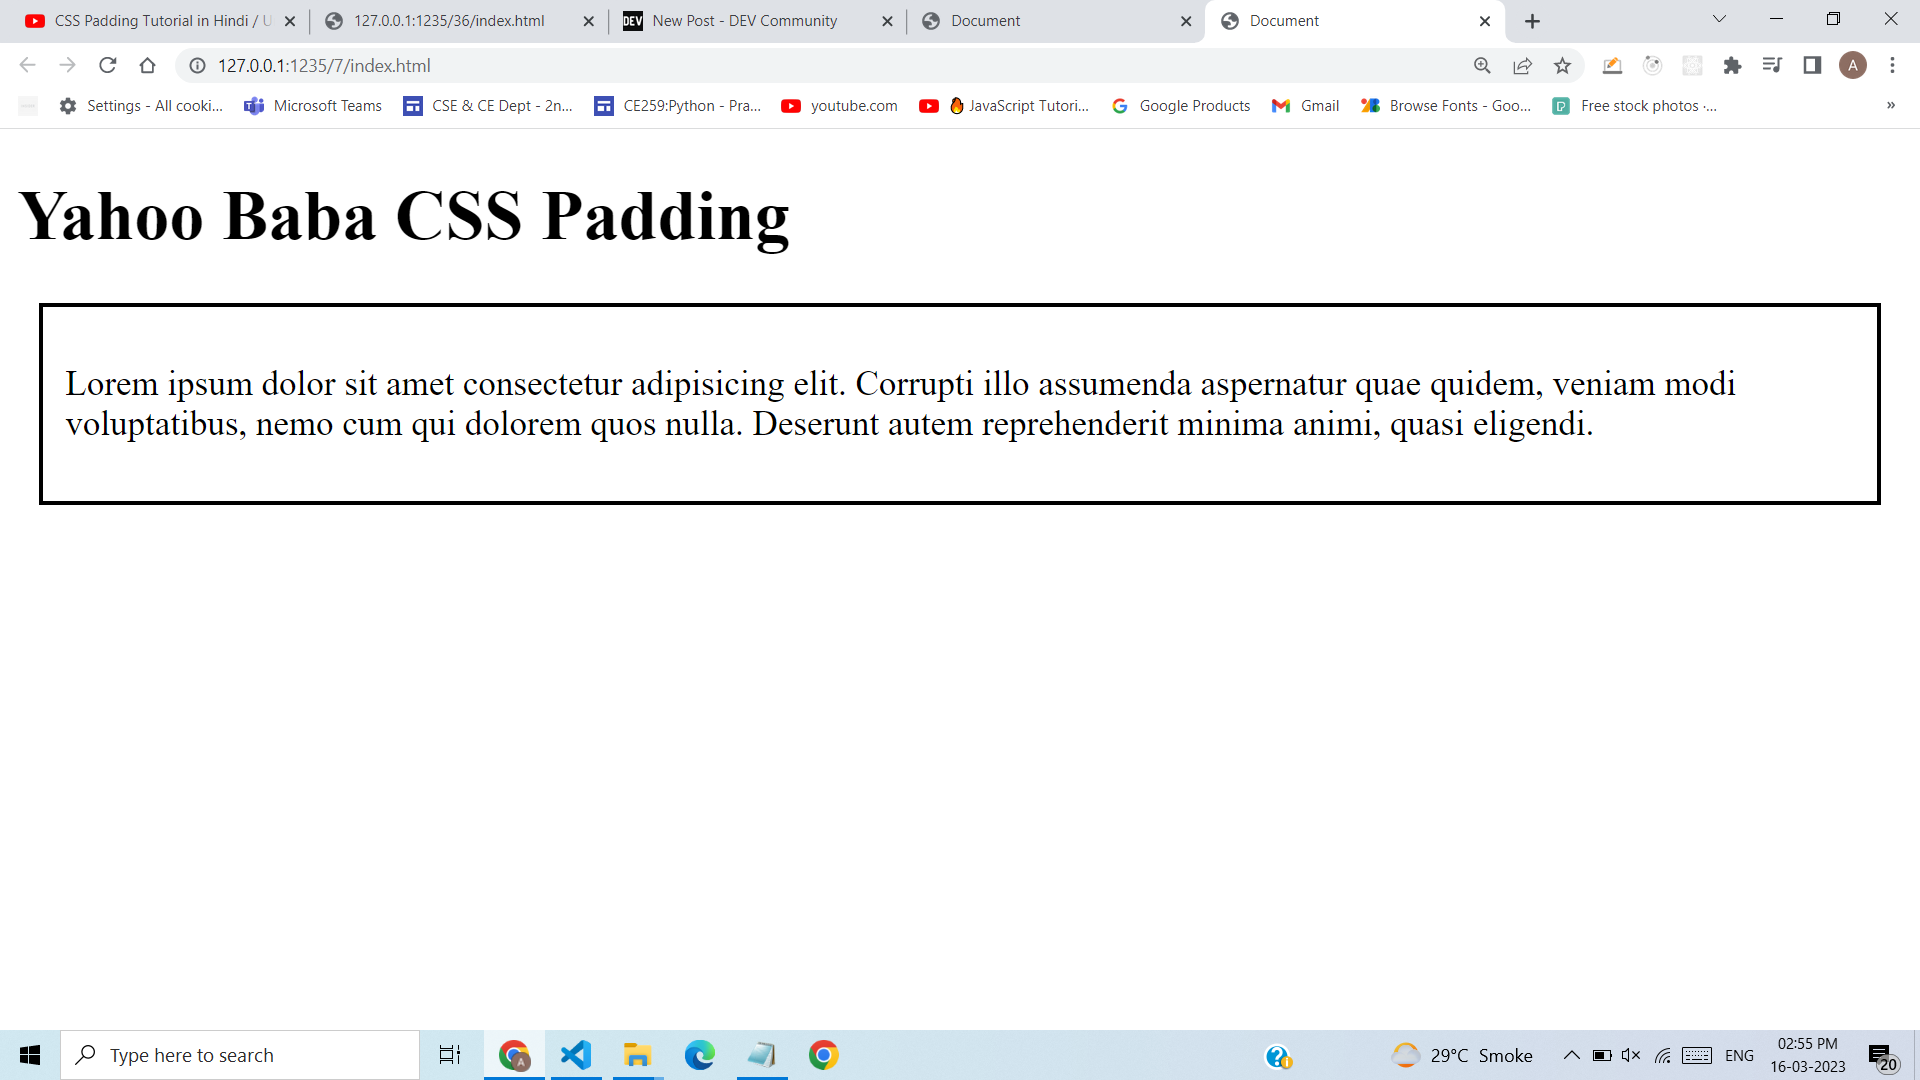Toggle the browser side panel
This screenshot has width=1920, height=1080.
click(x=1811, y=66)
